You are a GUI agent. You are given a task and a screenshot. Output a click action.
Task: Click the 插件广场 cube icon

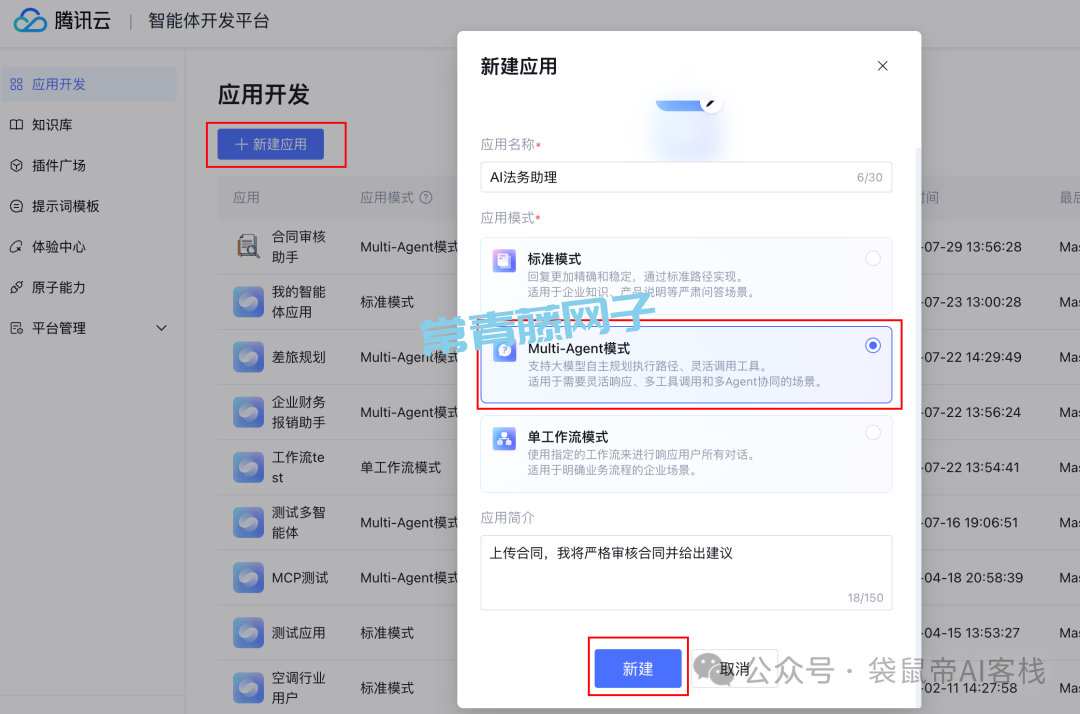coord(17,165)
